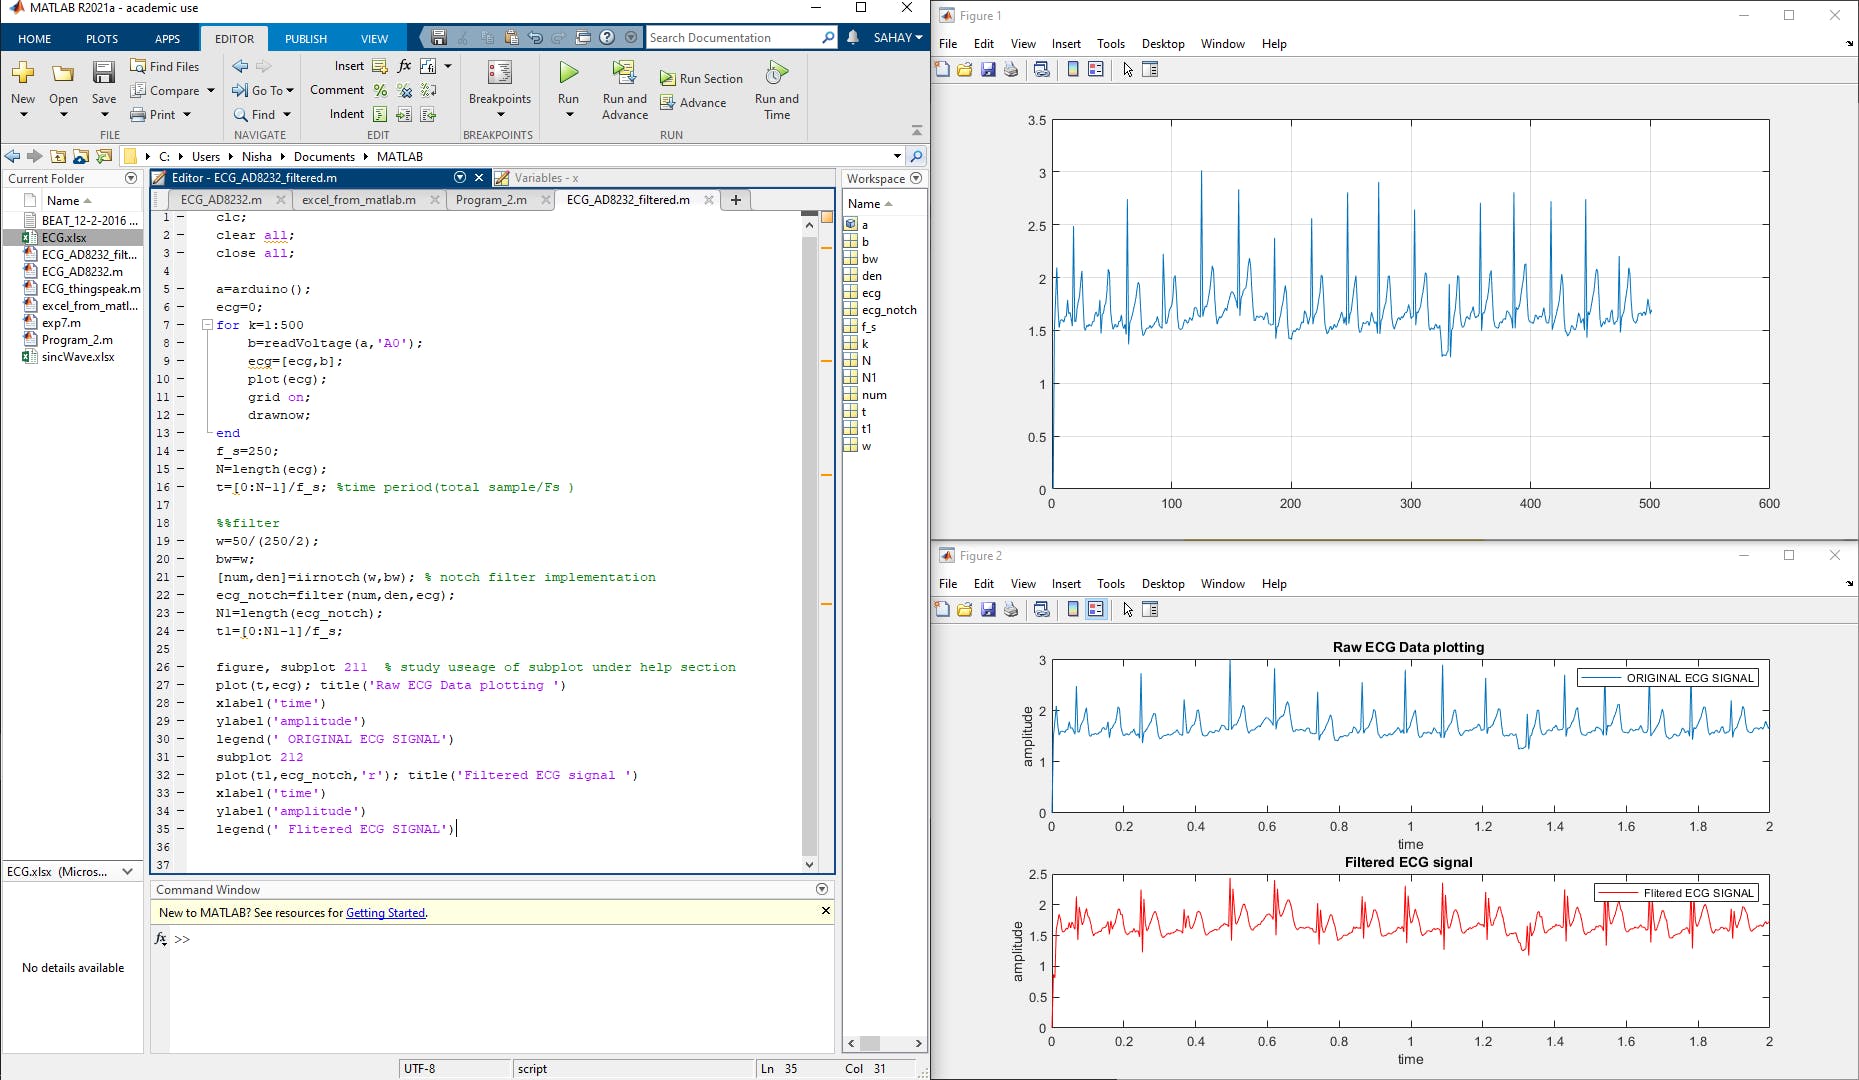Dismiss the New to MATLAB banner

pos(825,911)
